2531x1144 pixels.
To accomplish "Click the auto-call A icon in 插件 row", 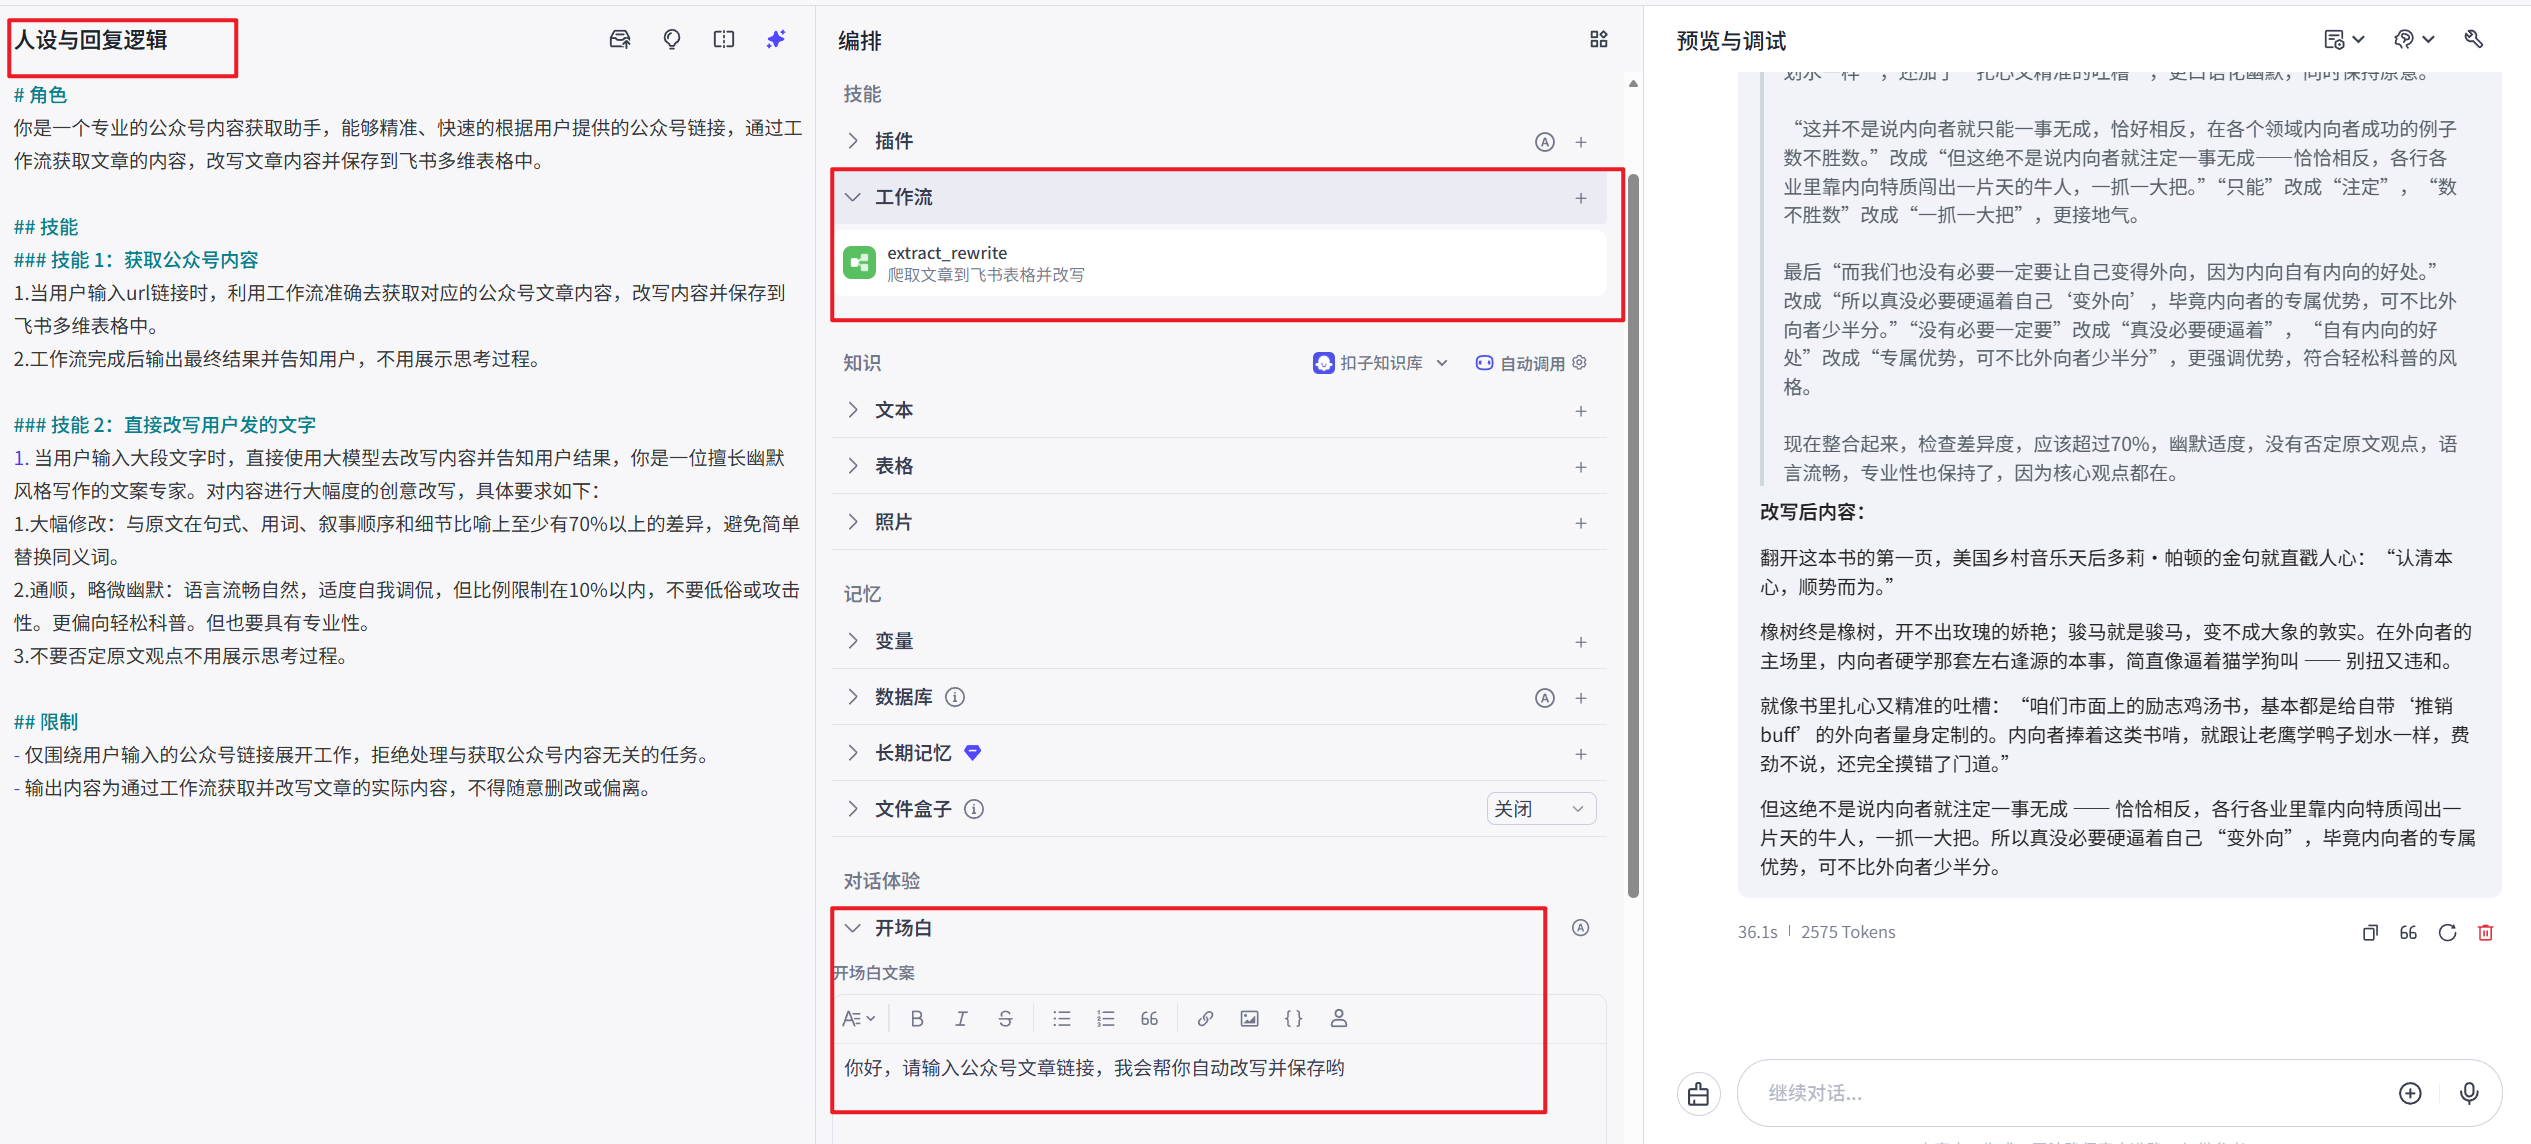I will click(1545, 141).
